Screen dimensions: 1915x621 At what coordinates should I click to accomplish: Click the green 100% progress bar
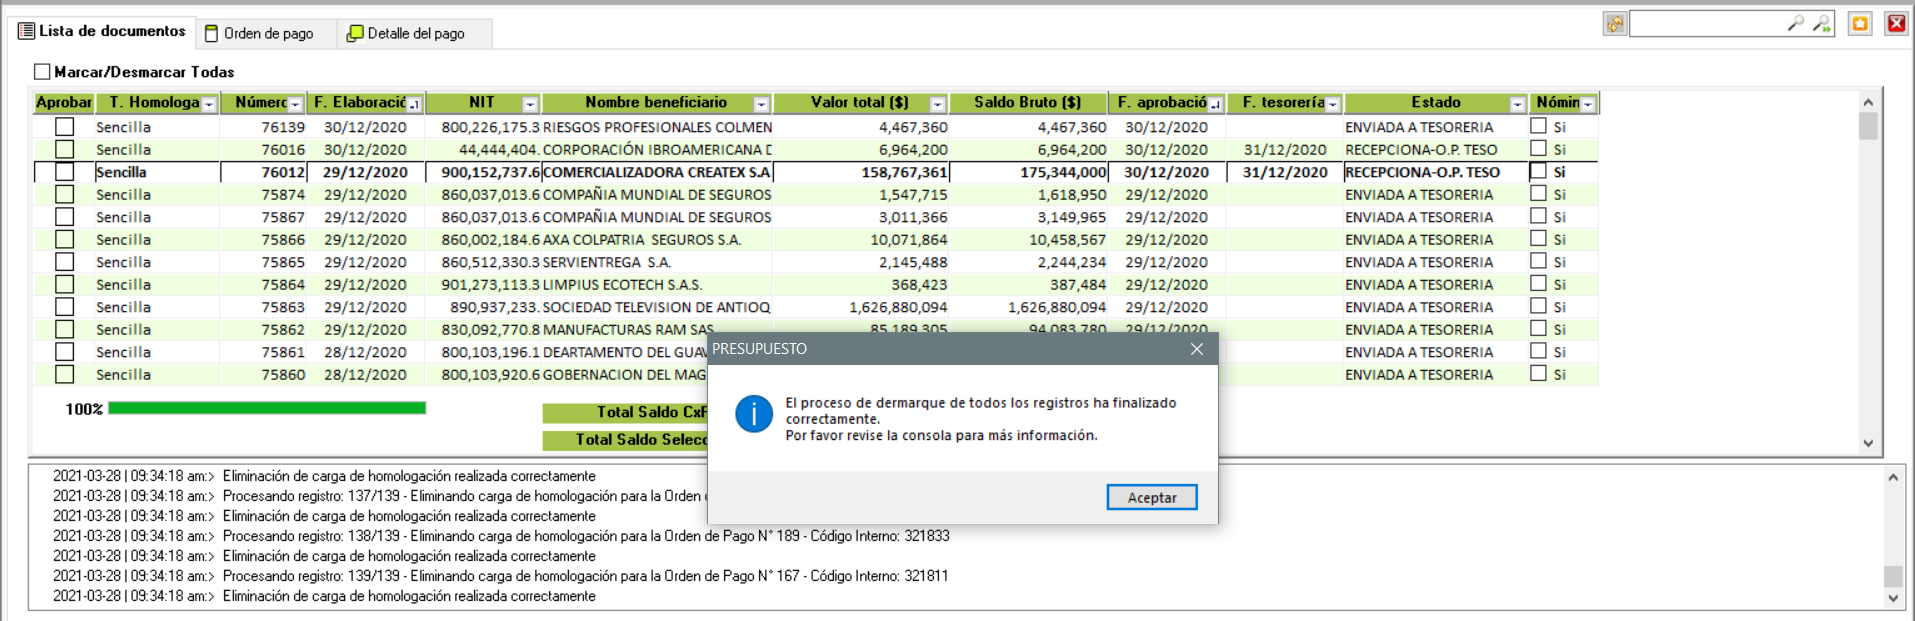[x=266, y=408]
